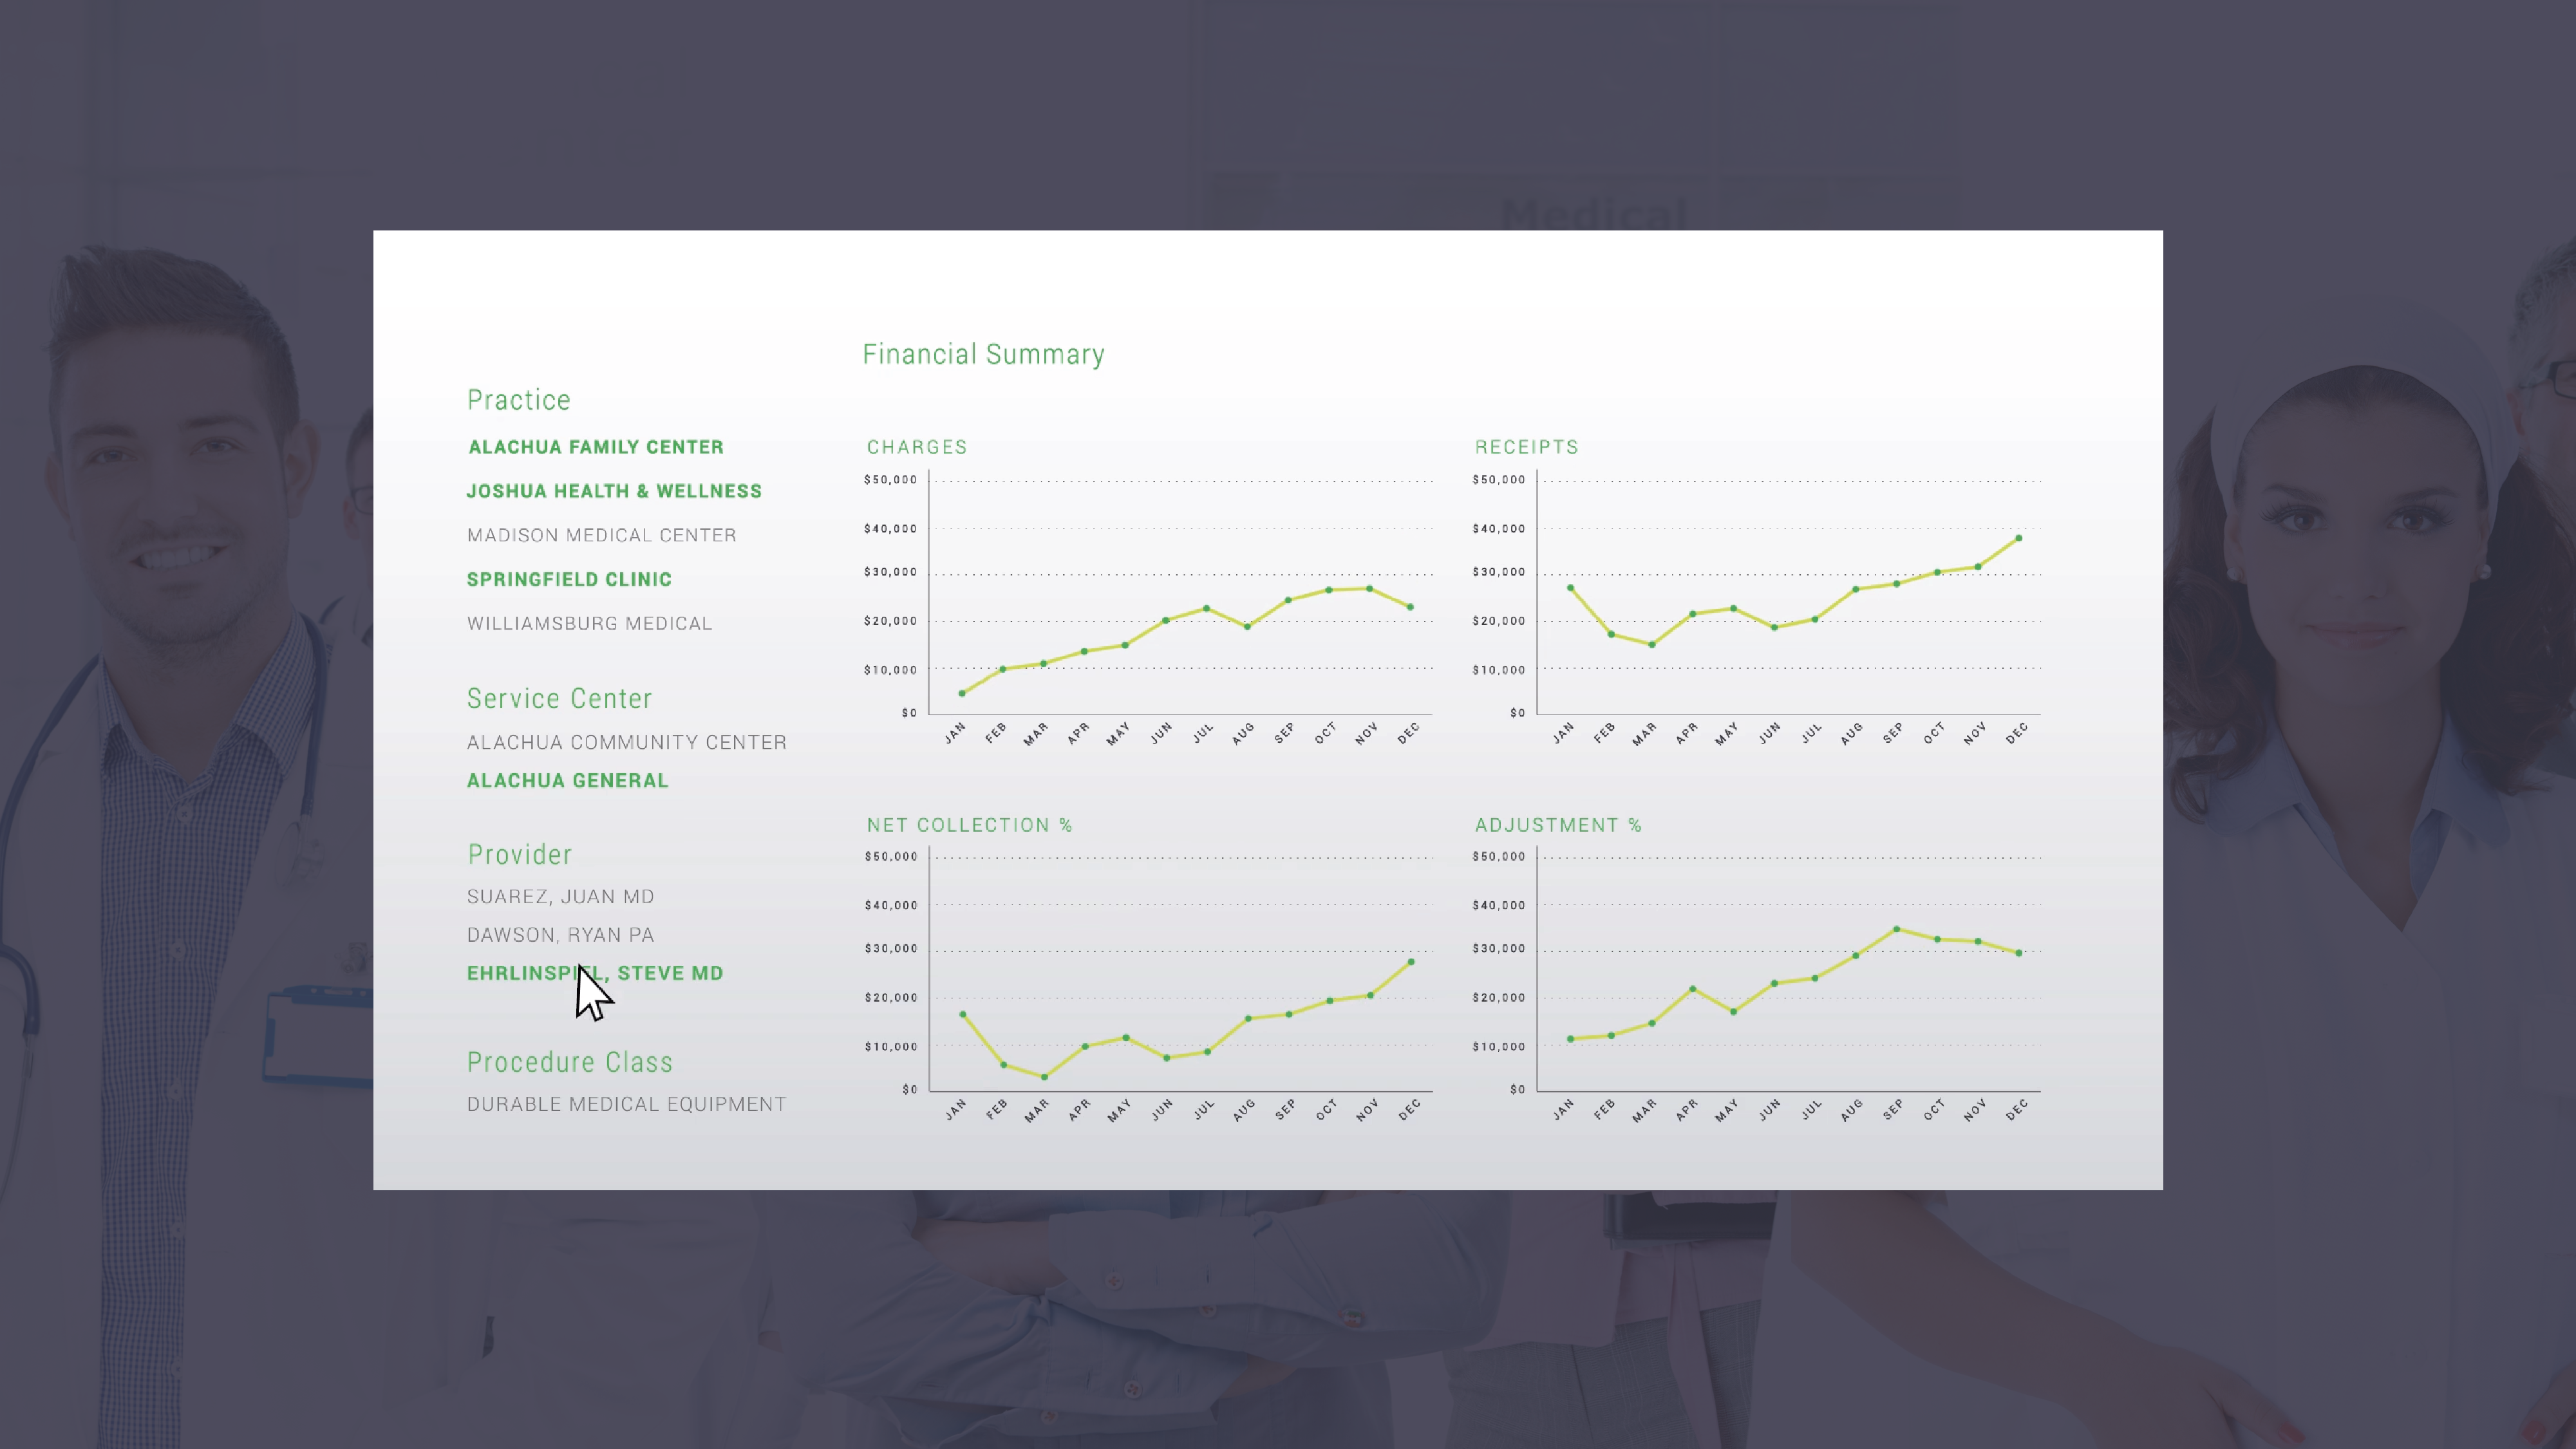Click the Practice section heading
The height and width of the screenshot is (1449, 2576).
(518, 400)
